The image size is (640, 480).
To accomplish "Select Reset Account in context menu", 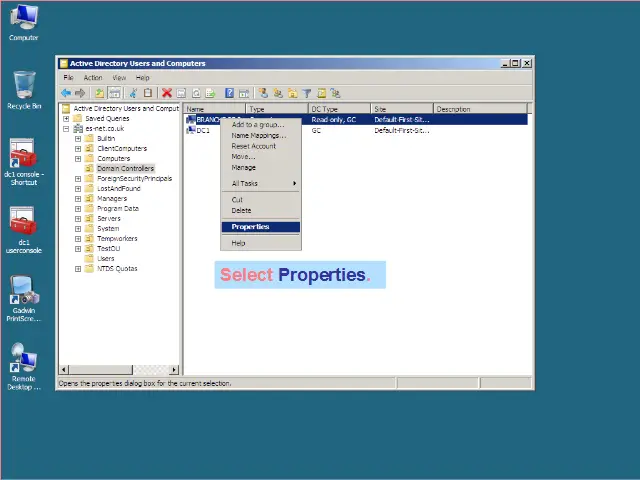I will (x=253, y=146).
